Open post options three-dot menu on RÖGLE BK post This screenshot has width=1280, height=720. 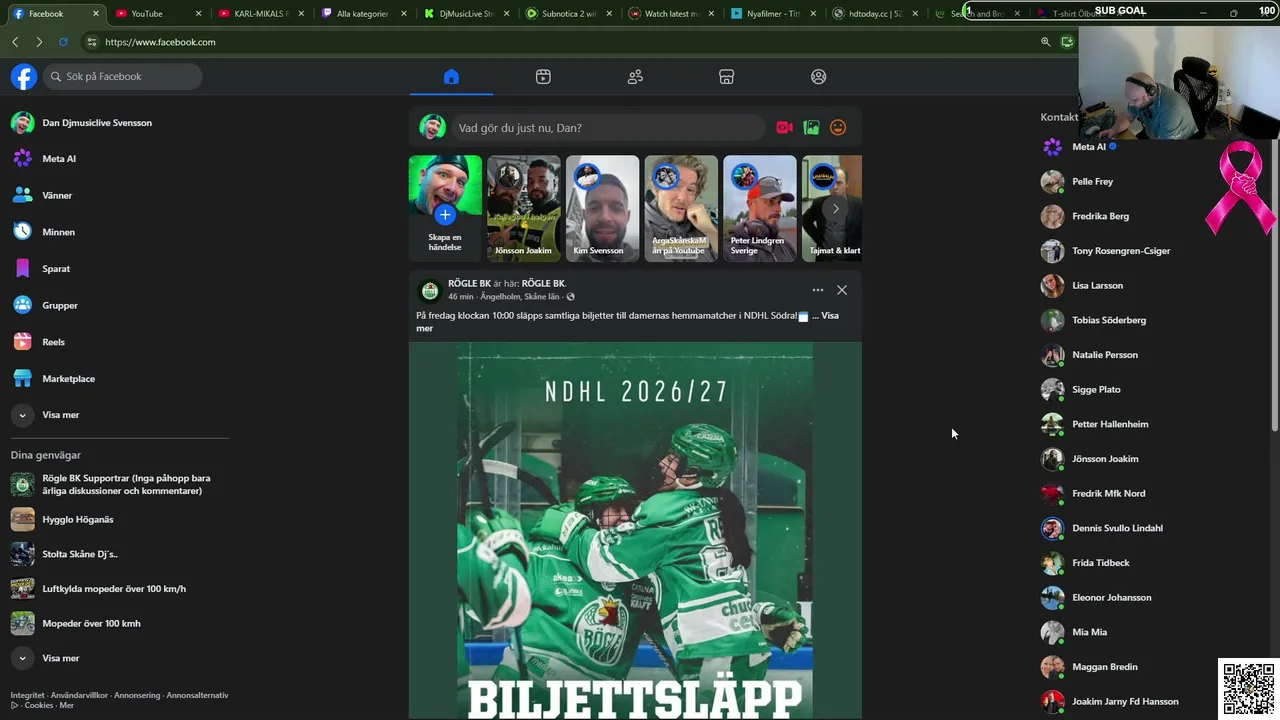click(x=818, y=290)
